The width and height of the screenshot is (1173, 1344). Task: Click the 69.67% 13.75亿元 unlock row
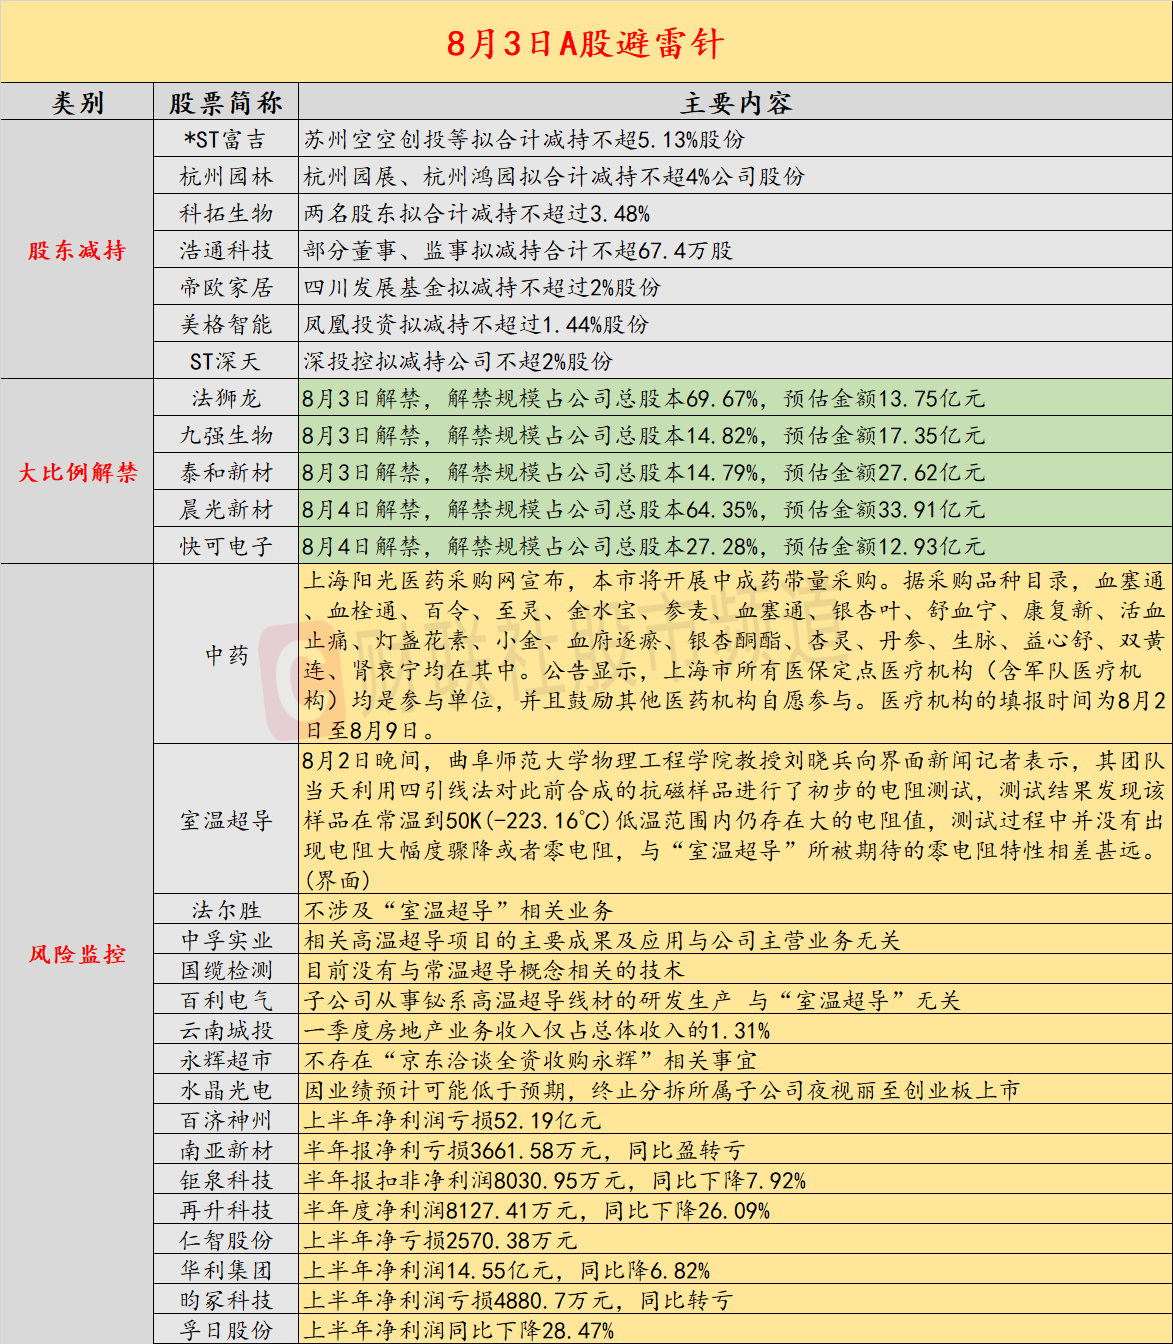tap(735, 399)
